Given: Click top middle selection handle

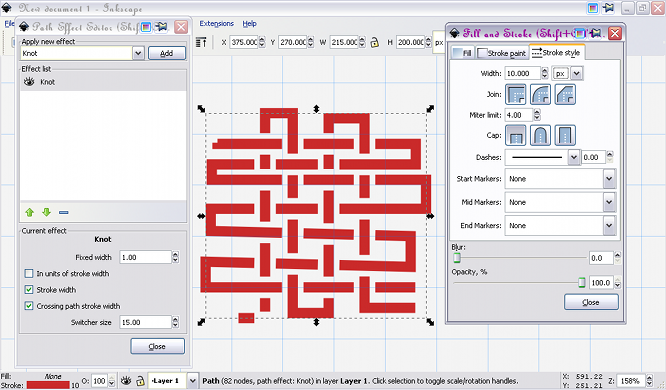Looking at the screenshot, I should [x=316, y=109].
